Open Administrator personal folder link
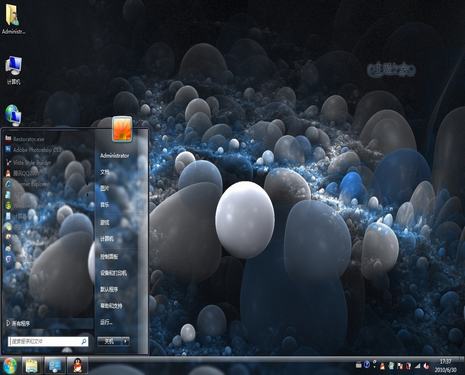Viewport: 465px width, 375px height. pos(115,156)
